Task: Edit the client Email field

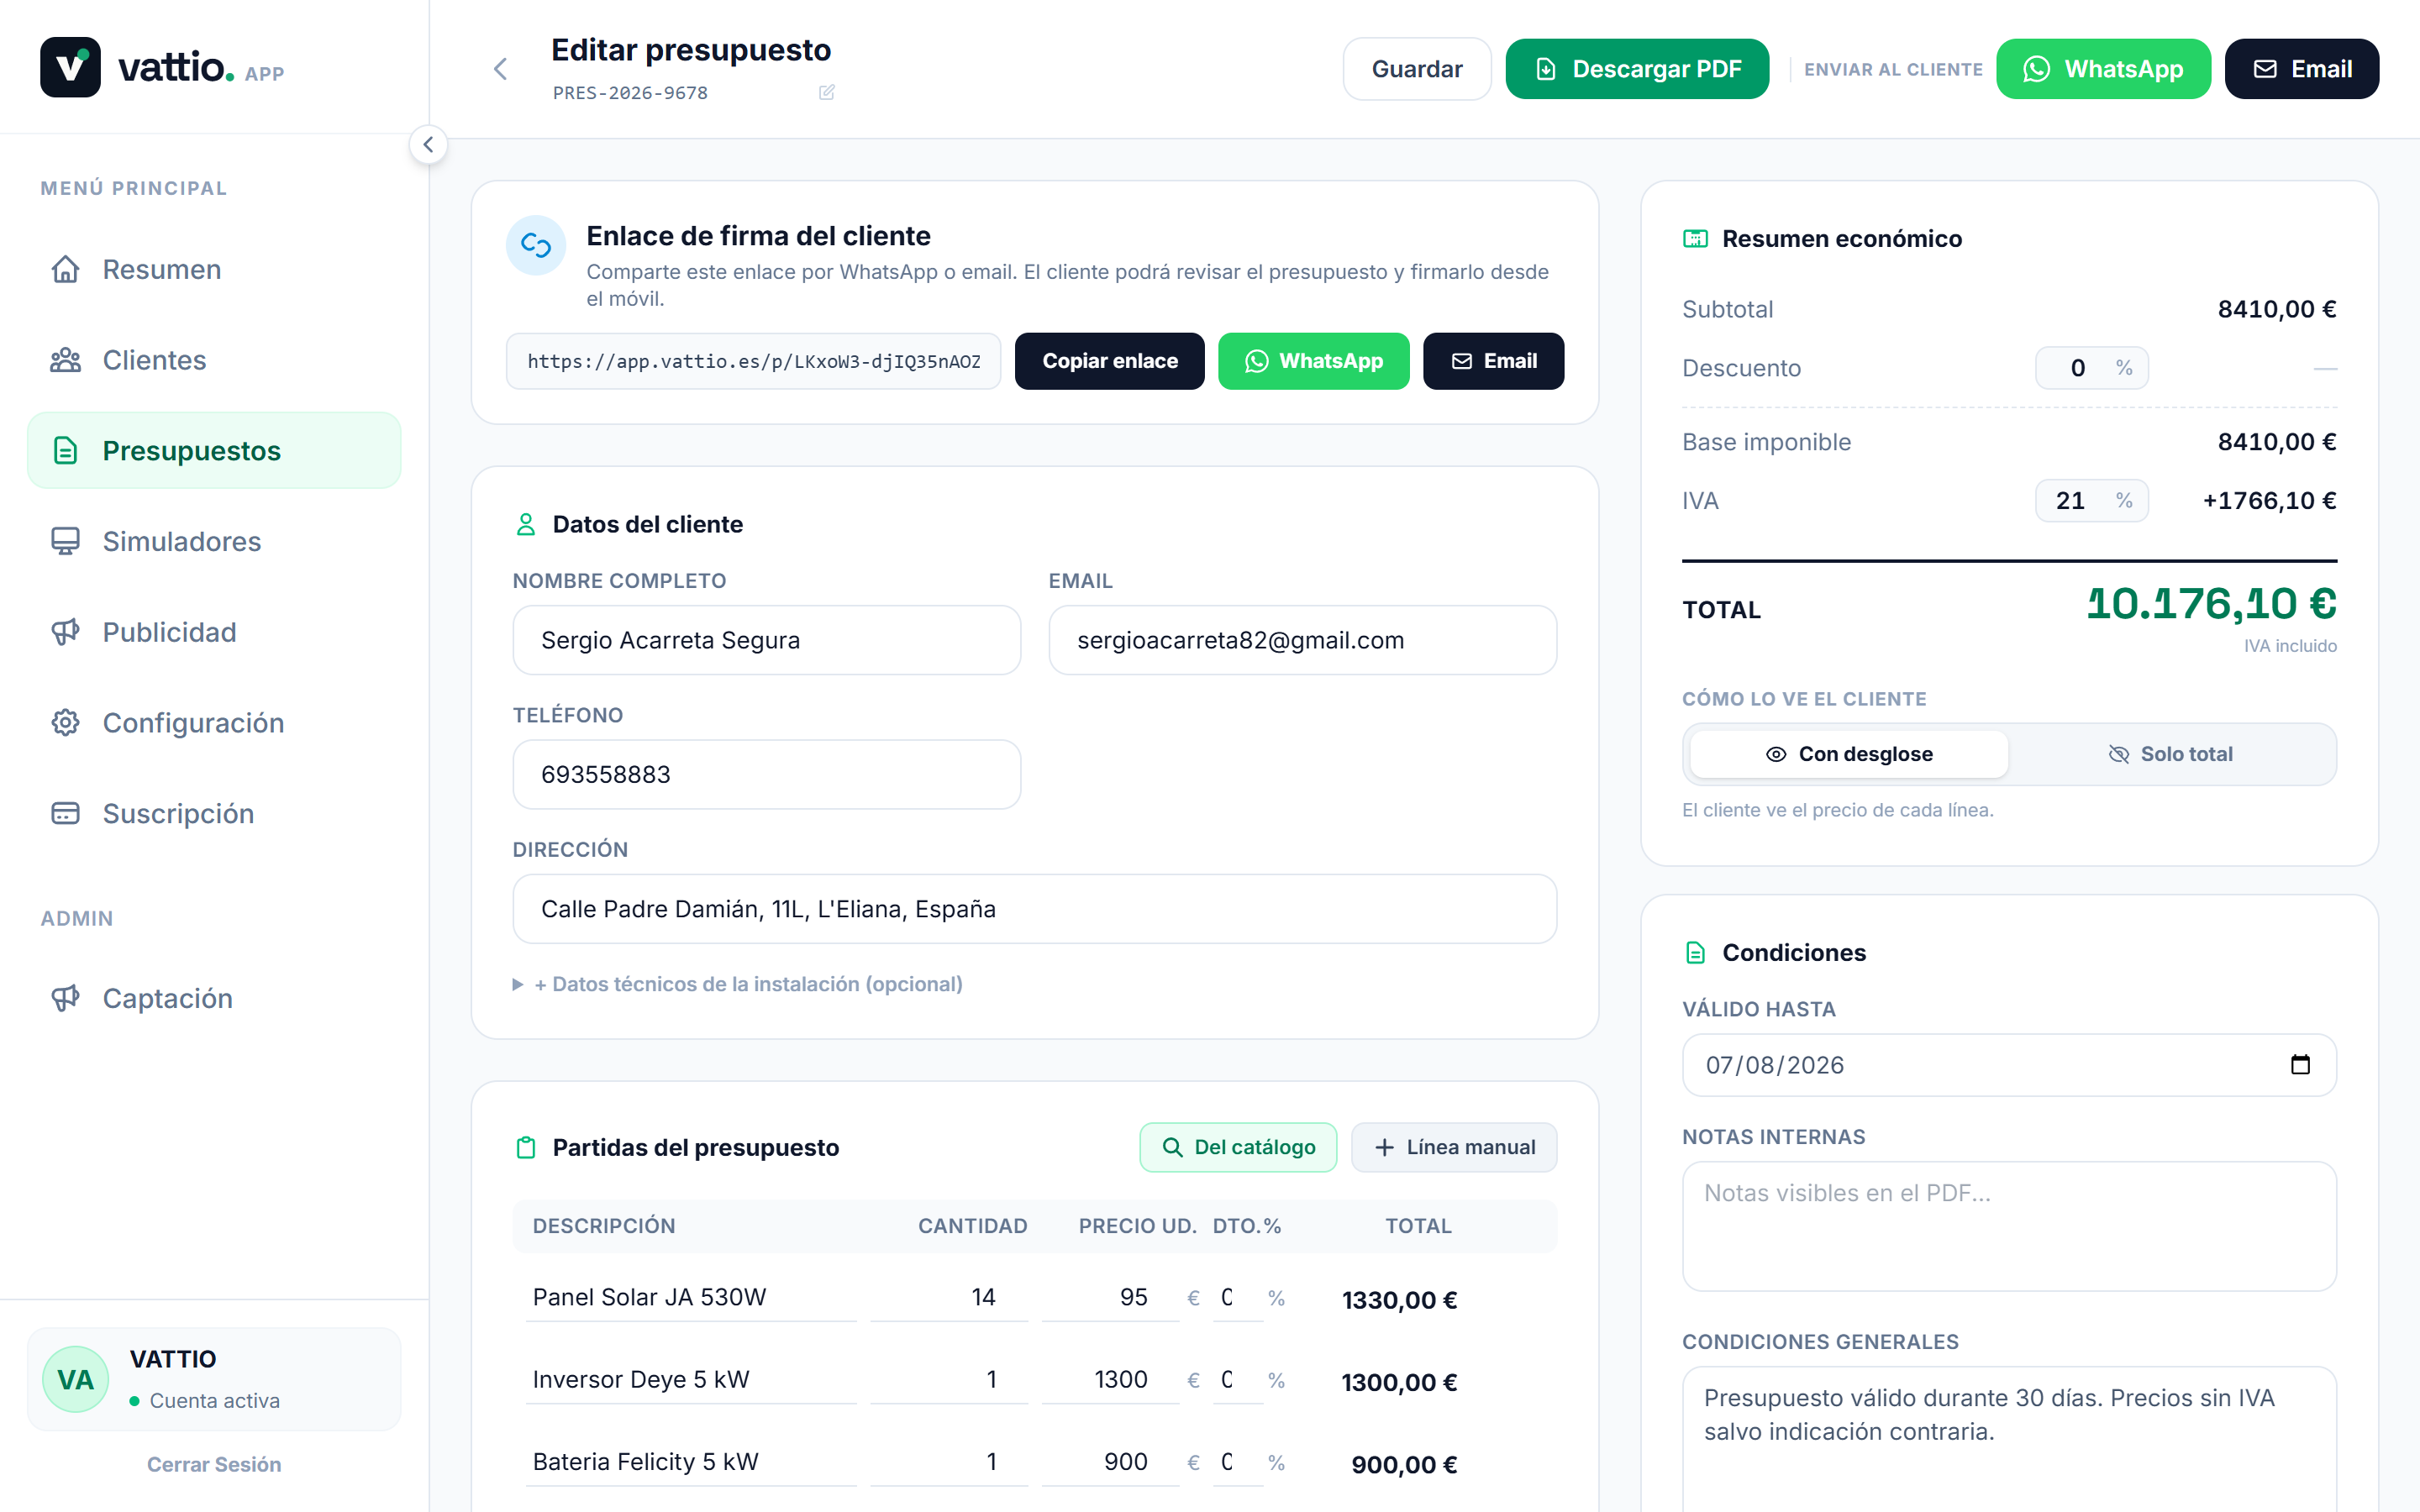Action: (1302, 640)
